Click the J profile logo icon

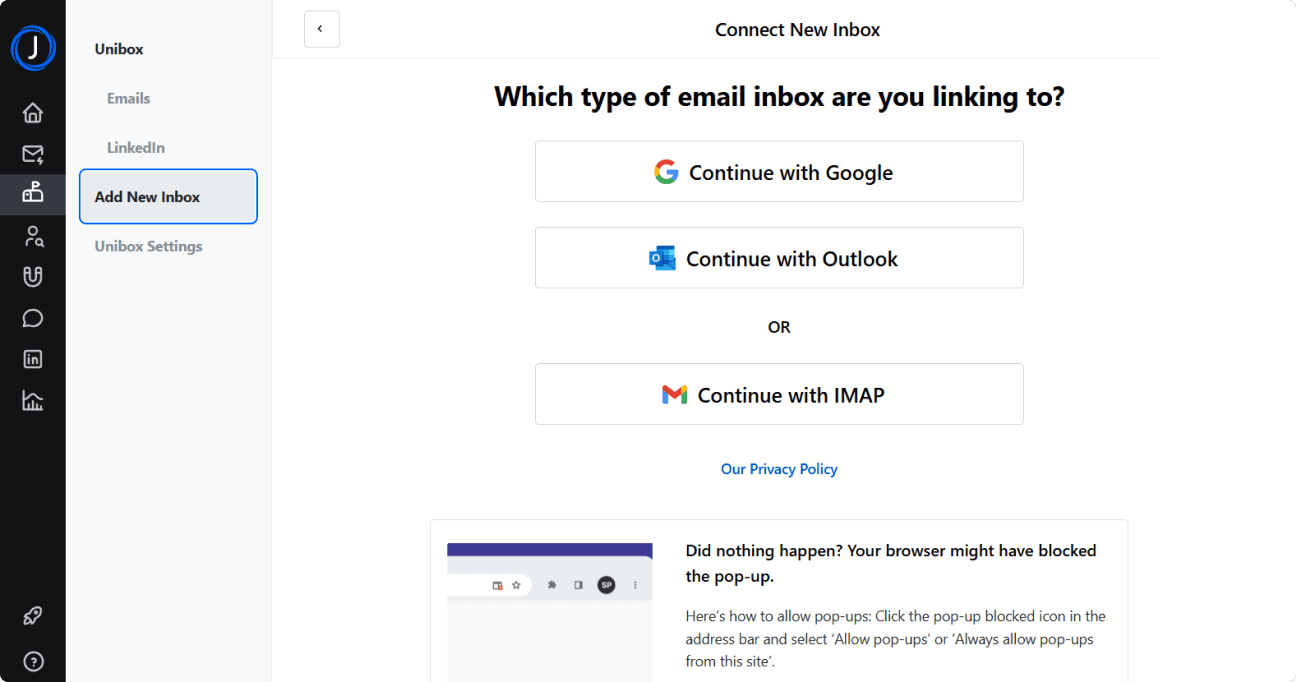pyautogui.click(x=33, y=47)
